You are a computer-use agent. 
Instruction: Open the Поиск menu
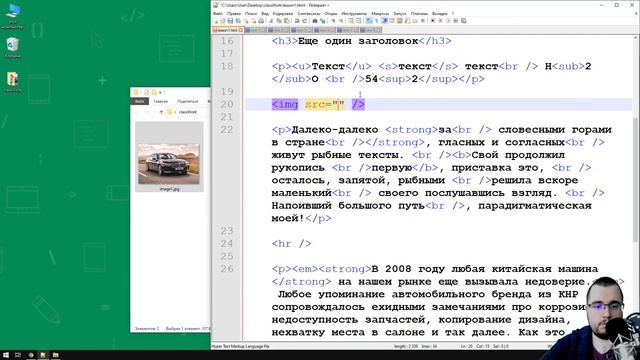[x=251, y=13]
